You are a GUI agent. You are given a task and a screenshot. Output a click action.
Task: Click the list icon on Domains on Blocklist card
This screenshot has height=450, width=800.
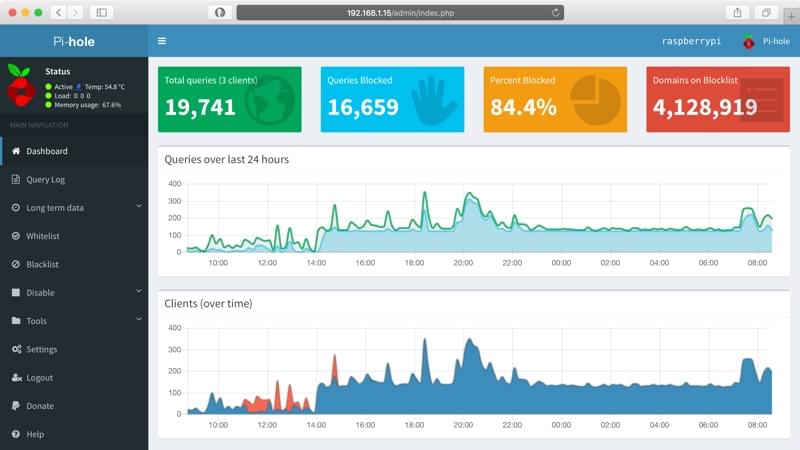762,101
